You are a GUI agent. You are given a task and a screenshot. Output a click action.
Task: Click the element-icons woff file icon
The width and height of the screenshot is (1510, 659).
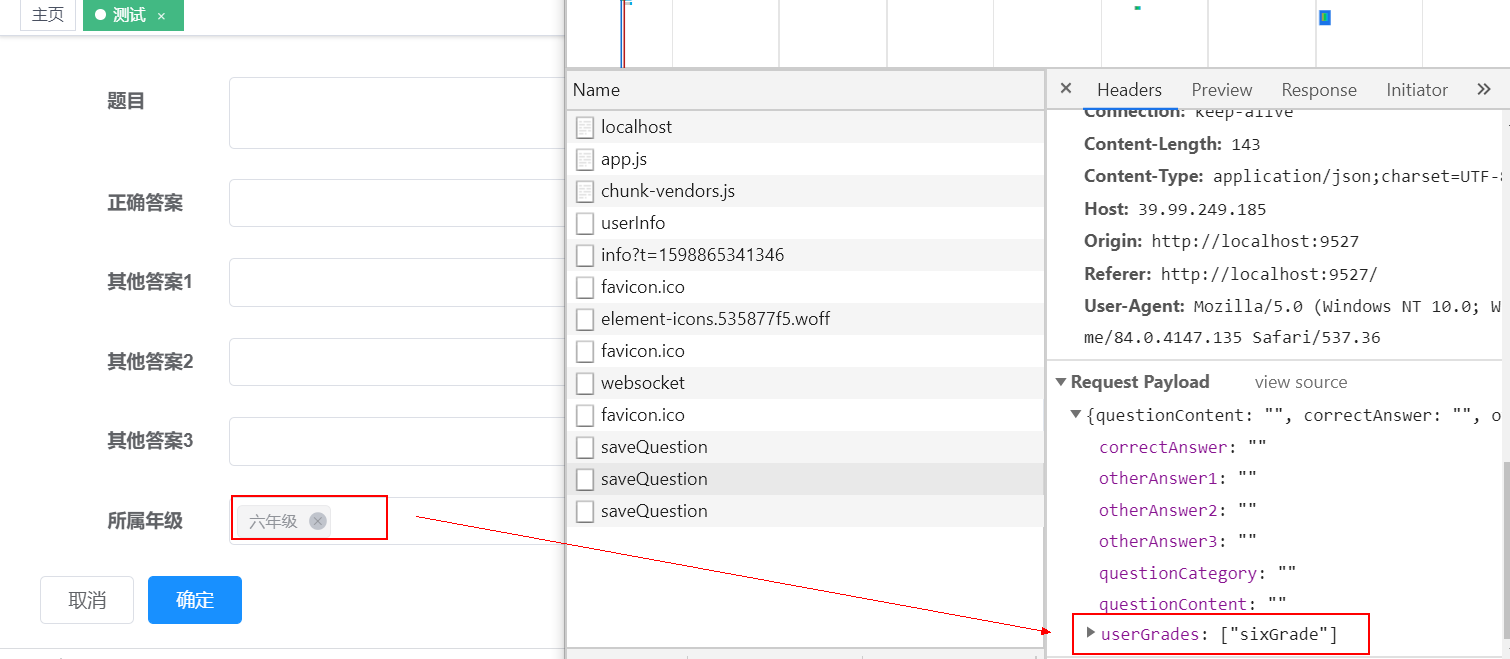[x=585, y=319]
